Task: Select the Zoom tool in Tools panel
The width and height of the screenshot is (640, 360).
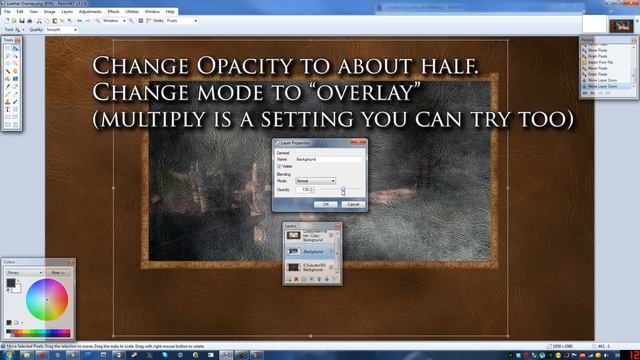Action: 15,63
